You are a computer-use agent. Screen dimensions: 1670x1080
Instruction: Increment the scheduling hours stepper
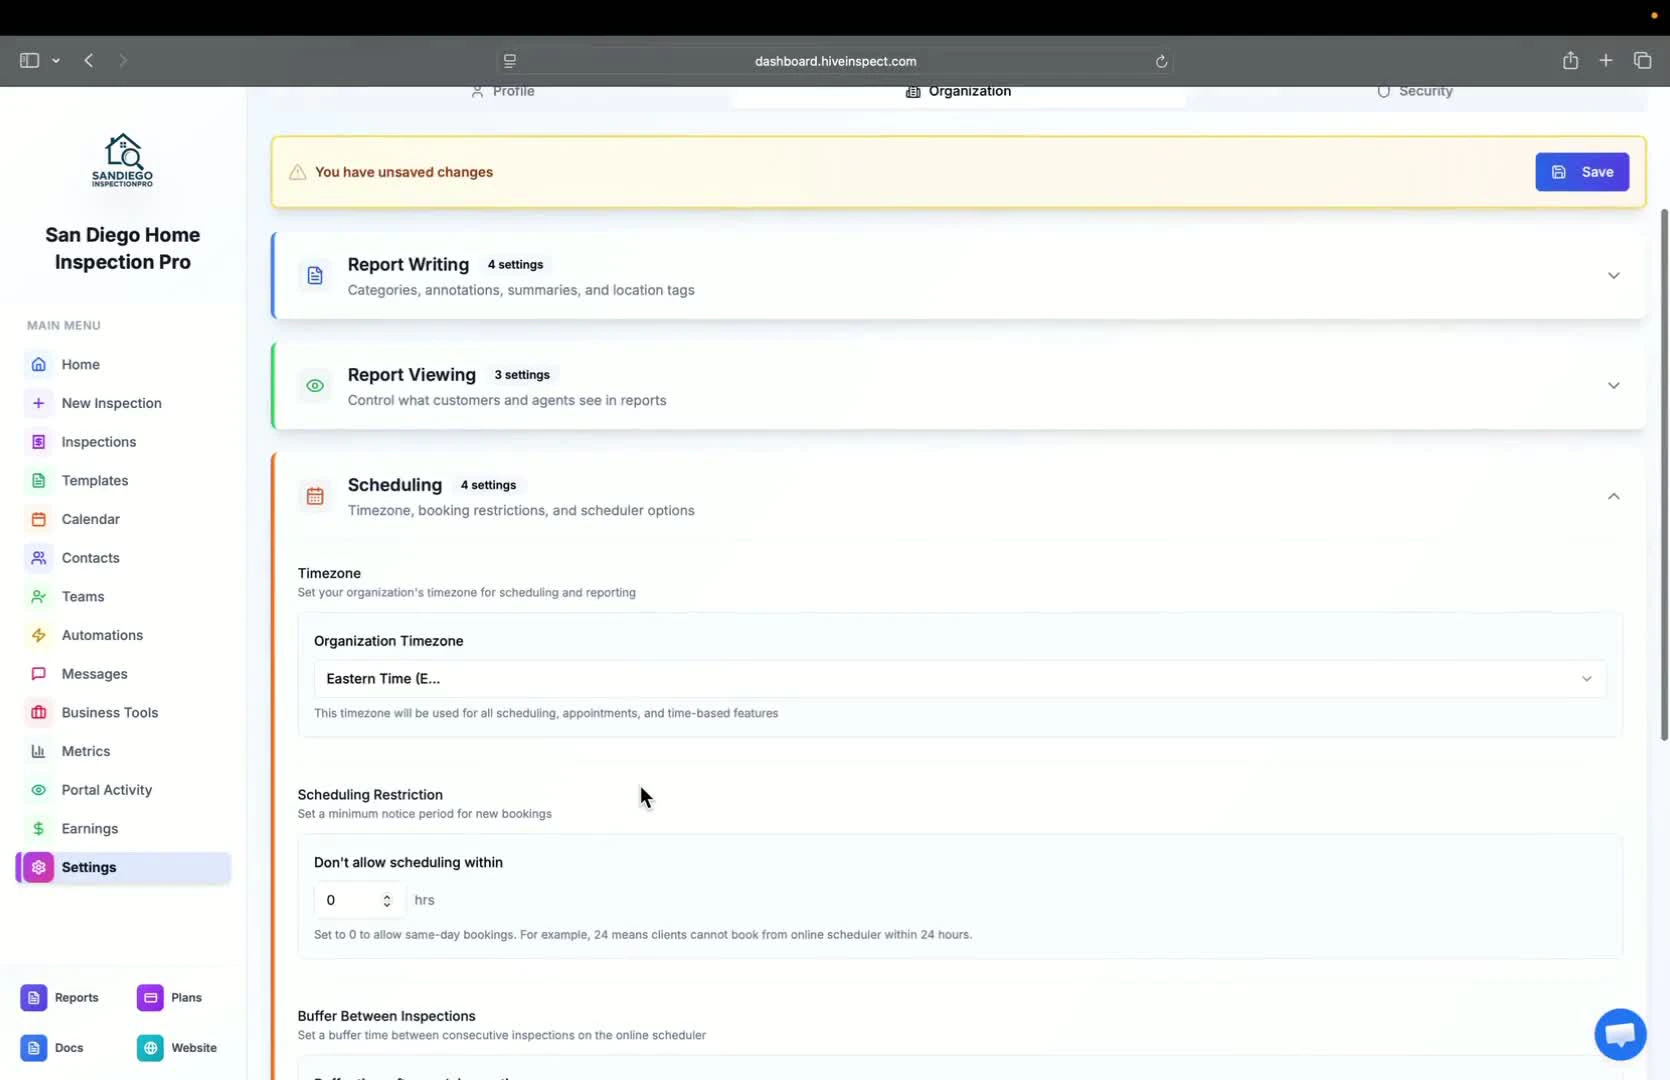[x=387, y=894]
